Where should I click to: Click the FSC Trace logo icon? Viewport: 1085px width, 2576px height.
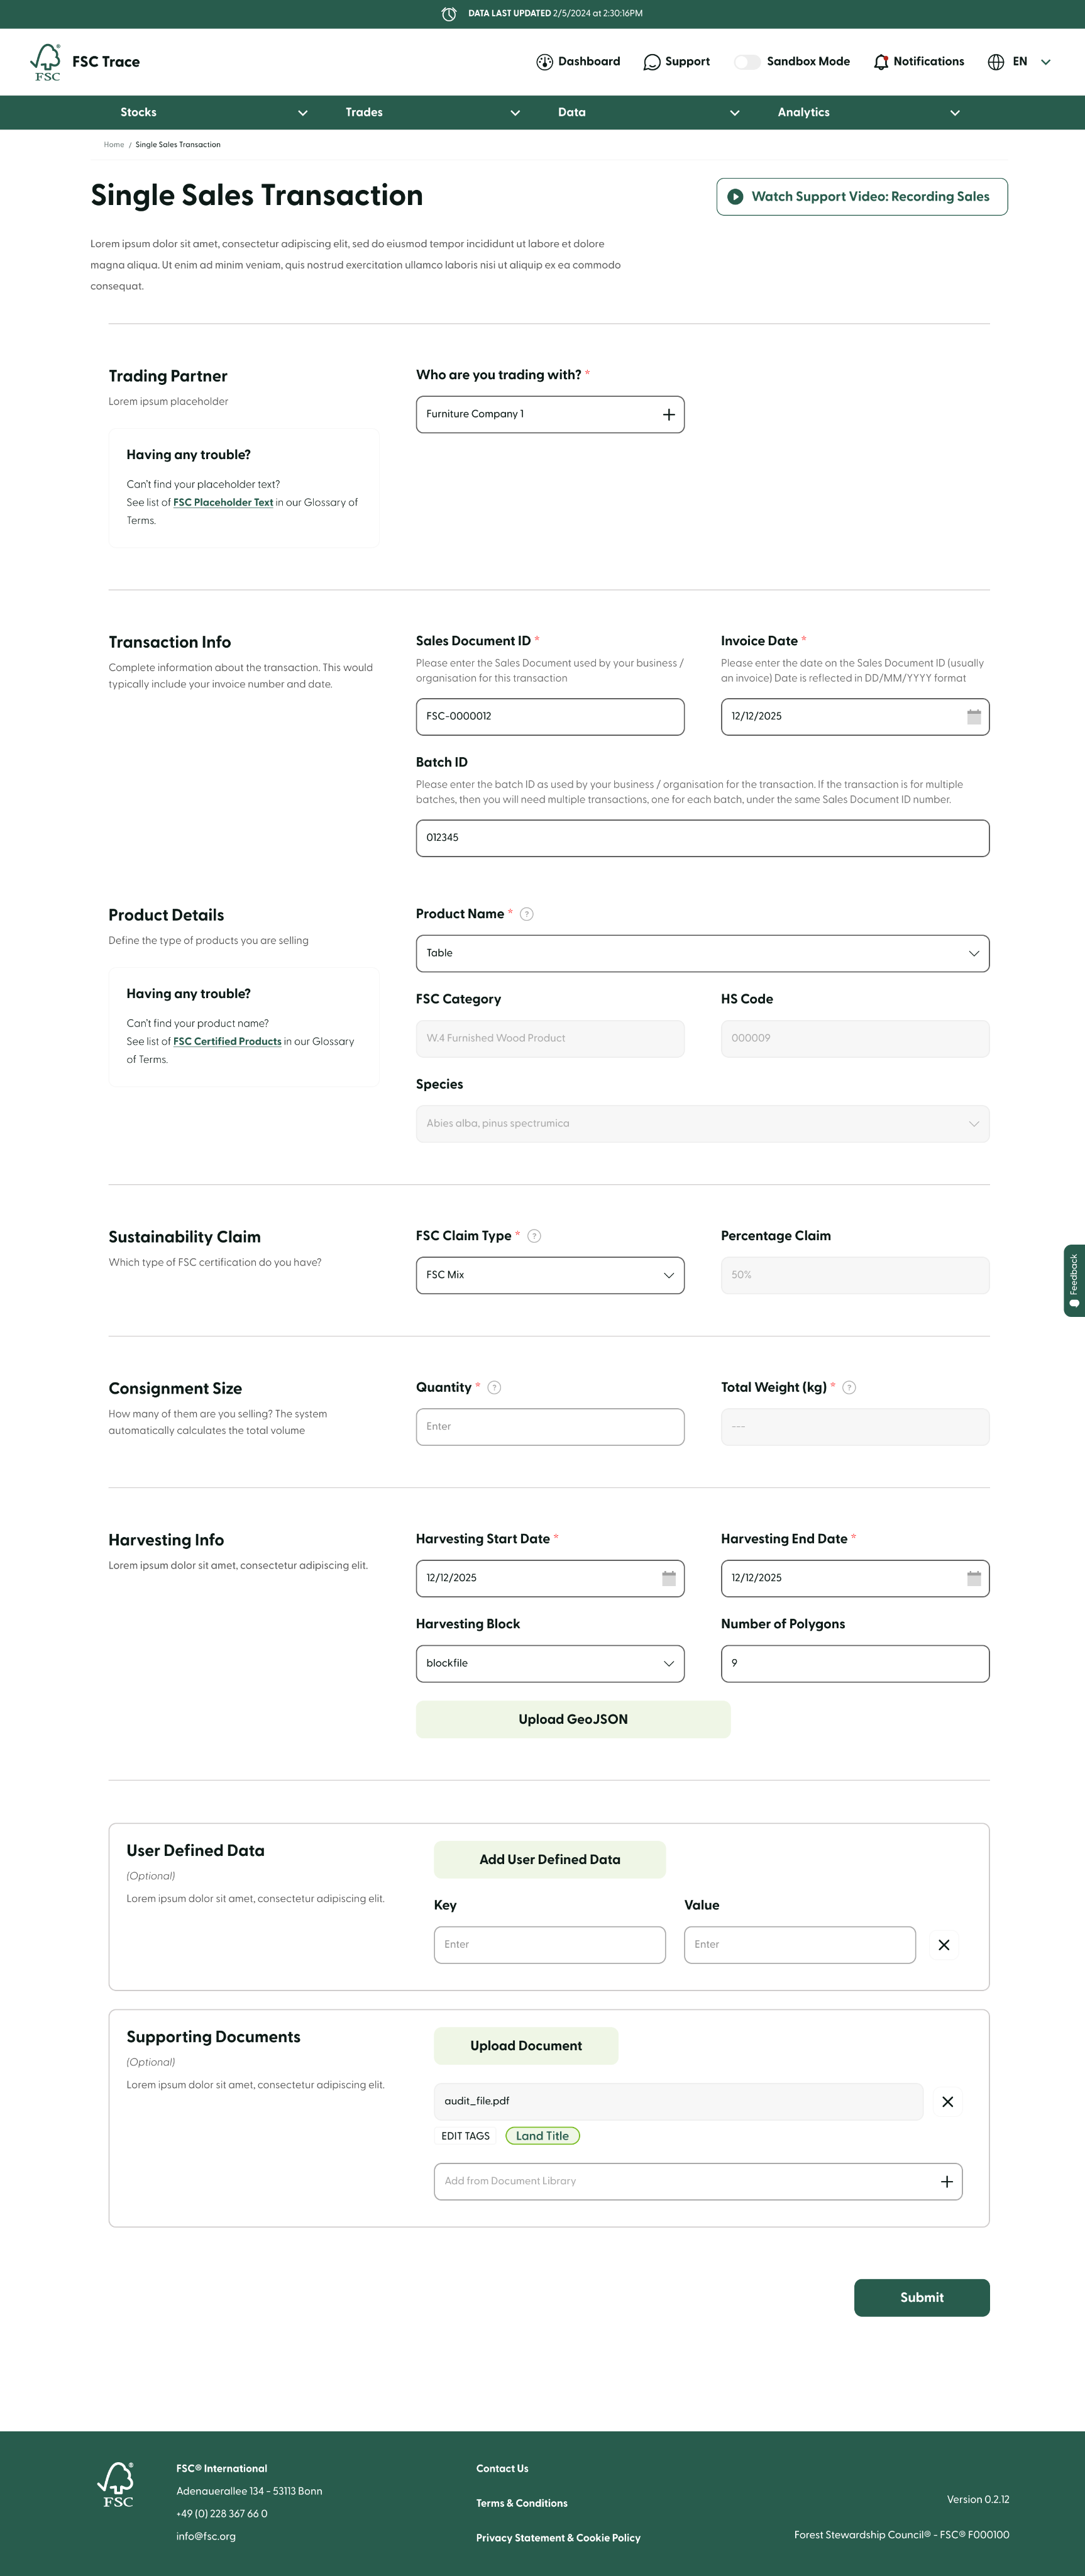(46, 62)
